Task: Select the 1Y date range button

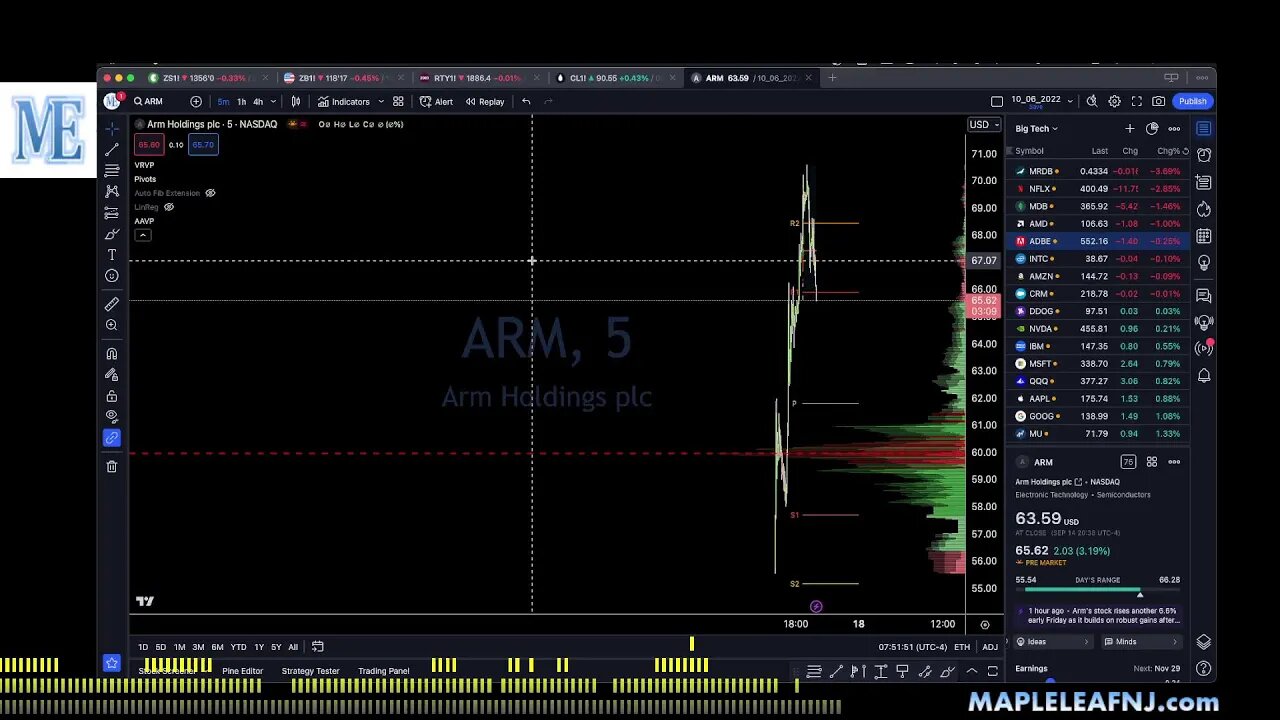Action: [x=259, y=647]
